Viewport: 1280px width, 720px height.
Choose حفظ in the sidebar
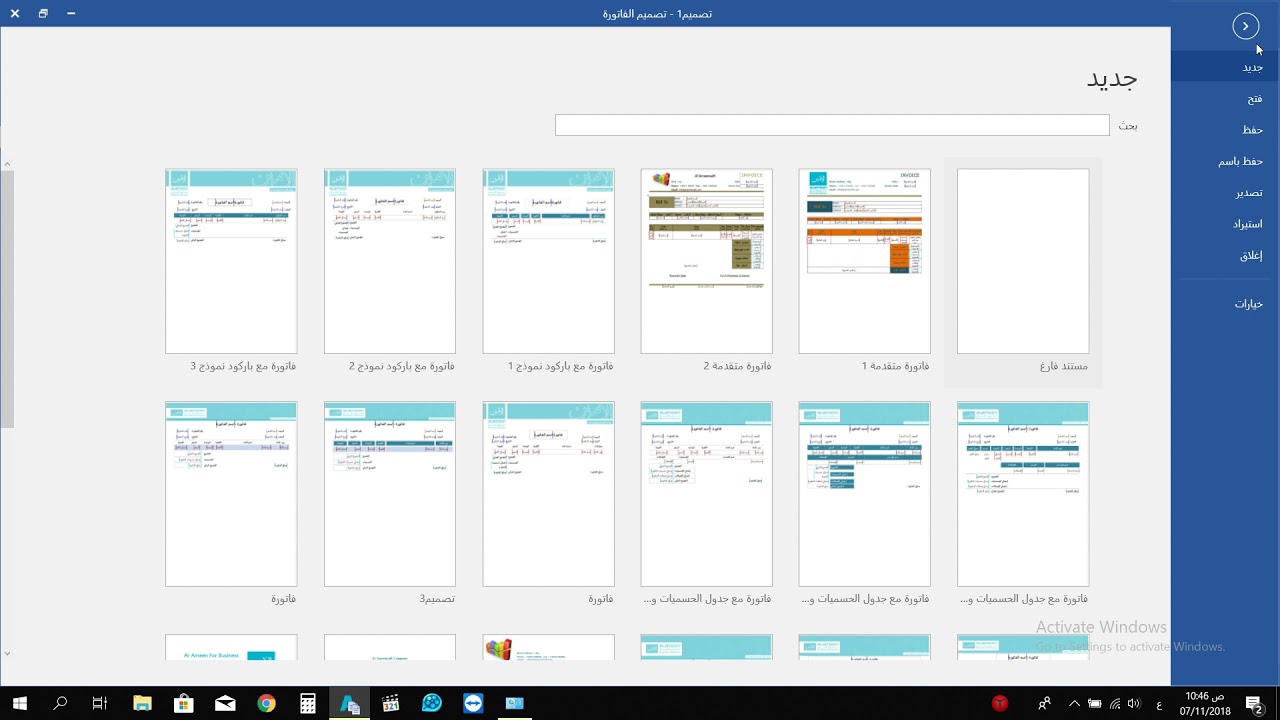(x=1225, y=130)
